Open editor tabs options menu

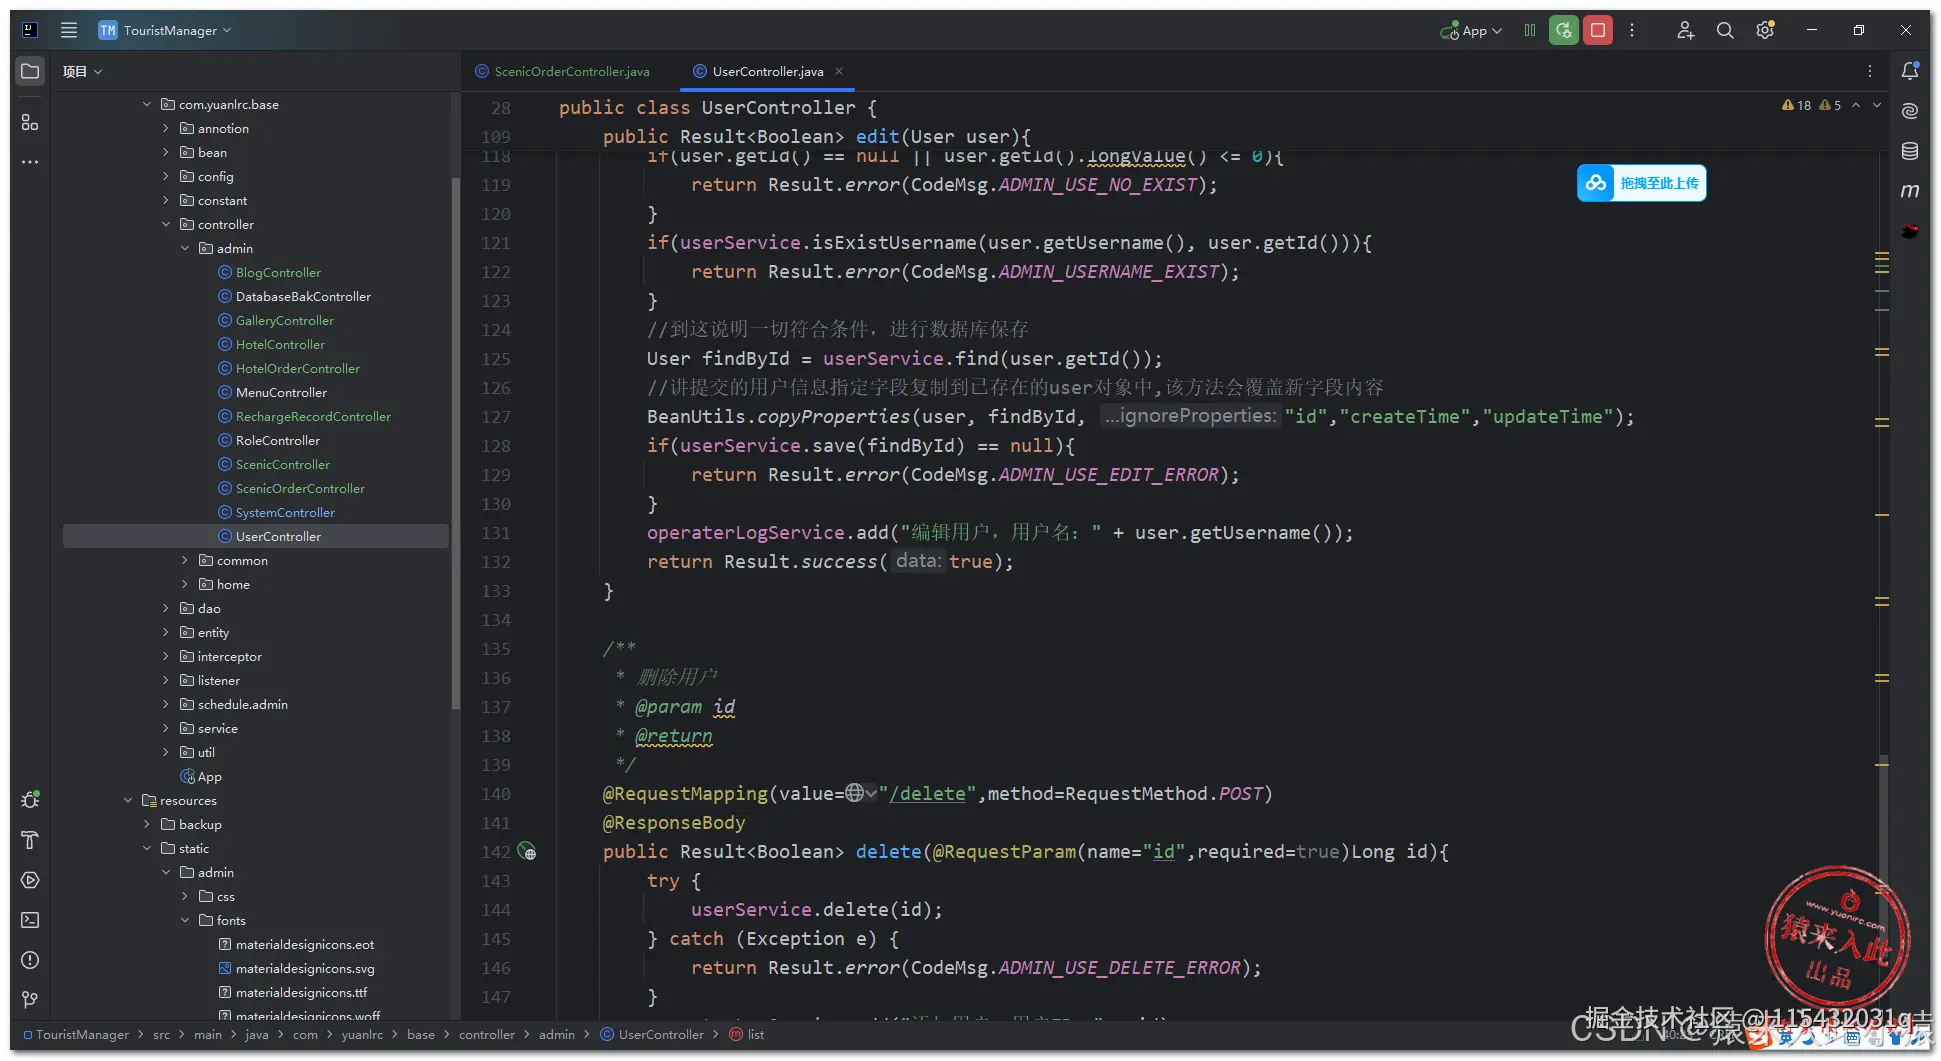click(1870, 71)
